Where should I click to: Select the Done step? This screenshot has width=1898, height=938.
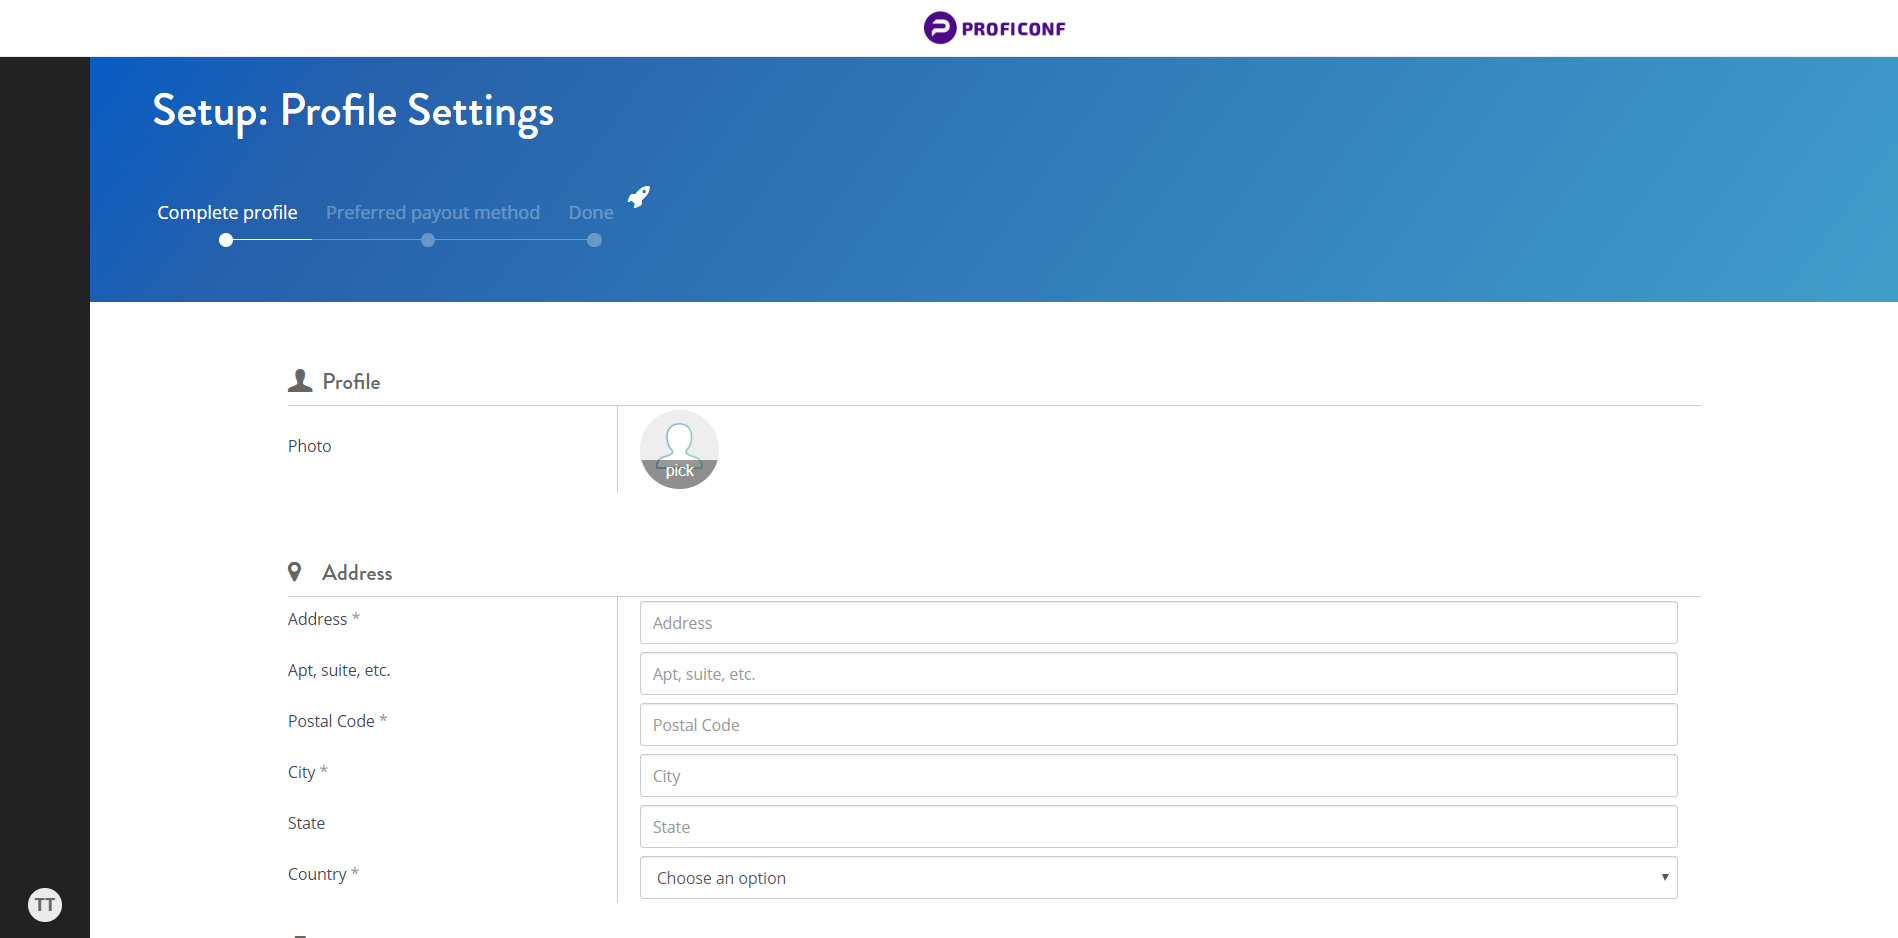pyautogui.click(x=591, y=212)
